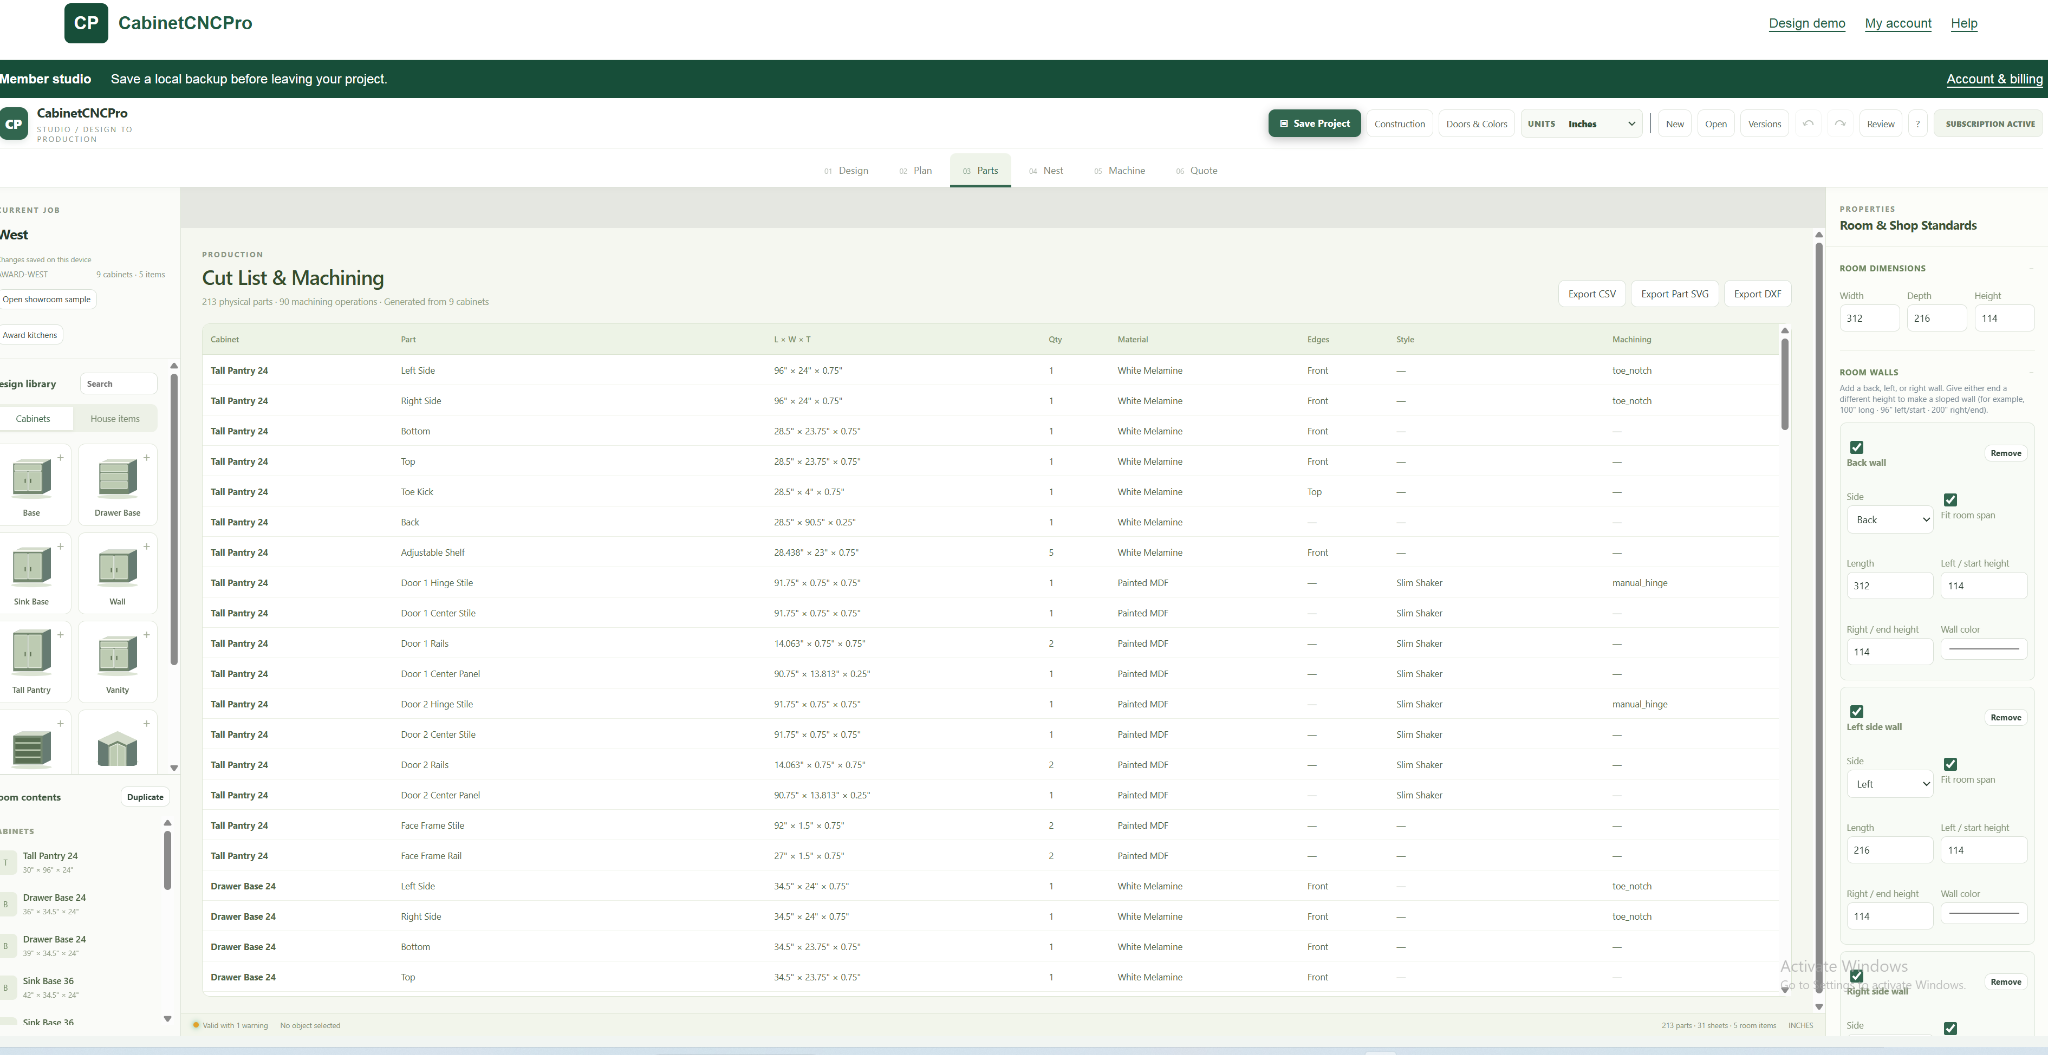Click the undo arrow in the toolbar
The image size is (2048, 1055).
click(1808, 124)
